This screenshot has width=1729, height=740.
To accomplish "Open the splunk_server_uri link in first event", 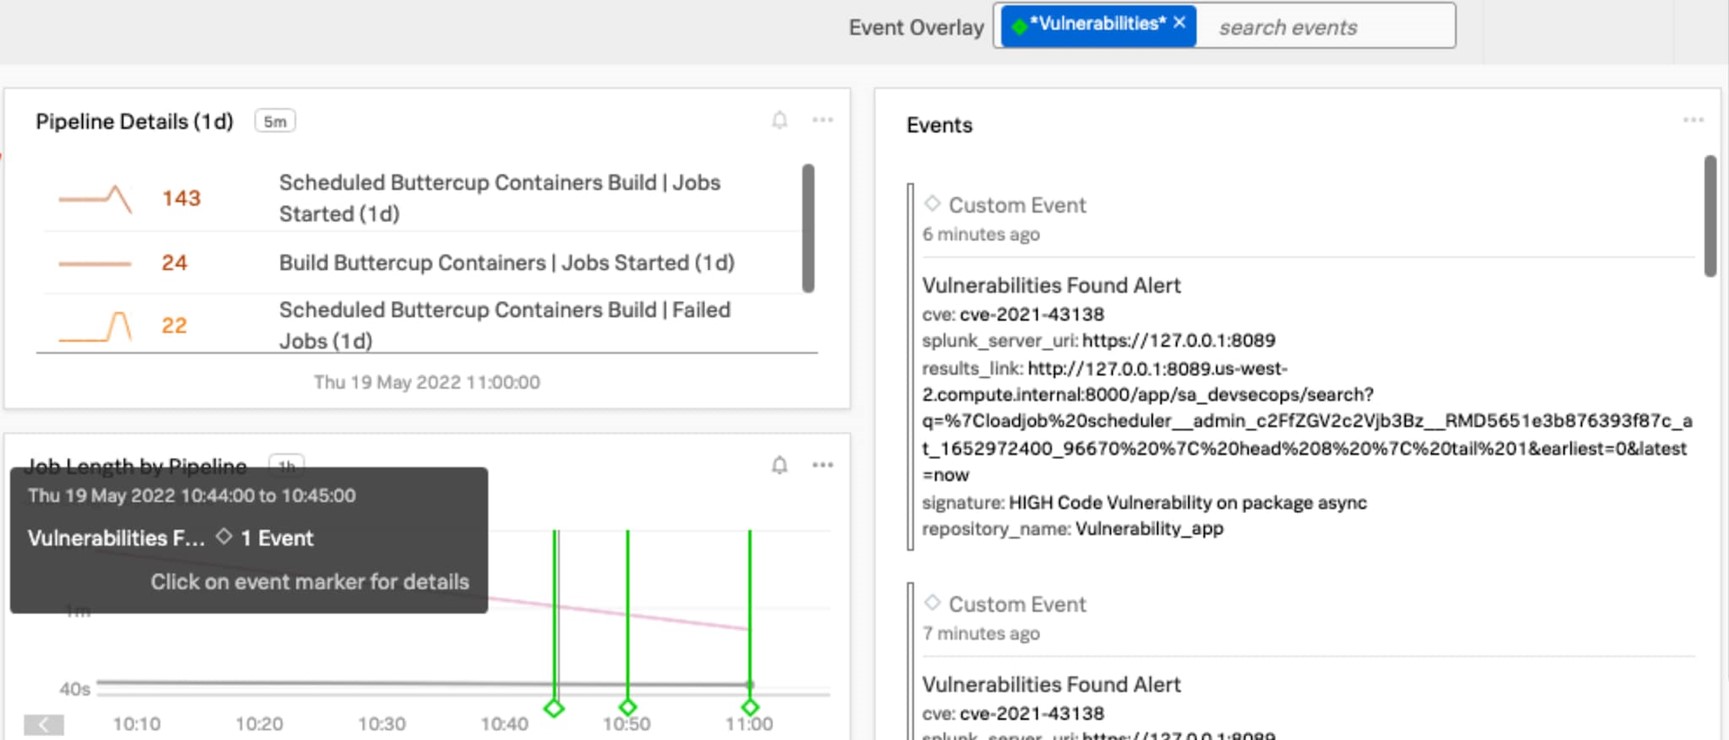I will coord(1178,341).
